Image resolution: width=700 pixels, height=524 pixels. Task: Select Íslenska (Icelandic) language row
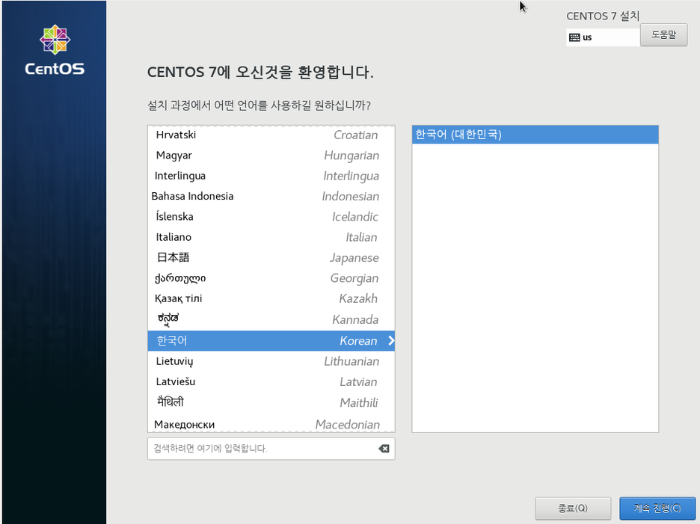coord(271,217)
